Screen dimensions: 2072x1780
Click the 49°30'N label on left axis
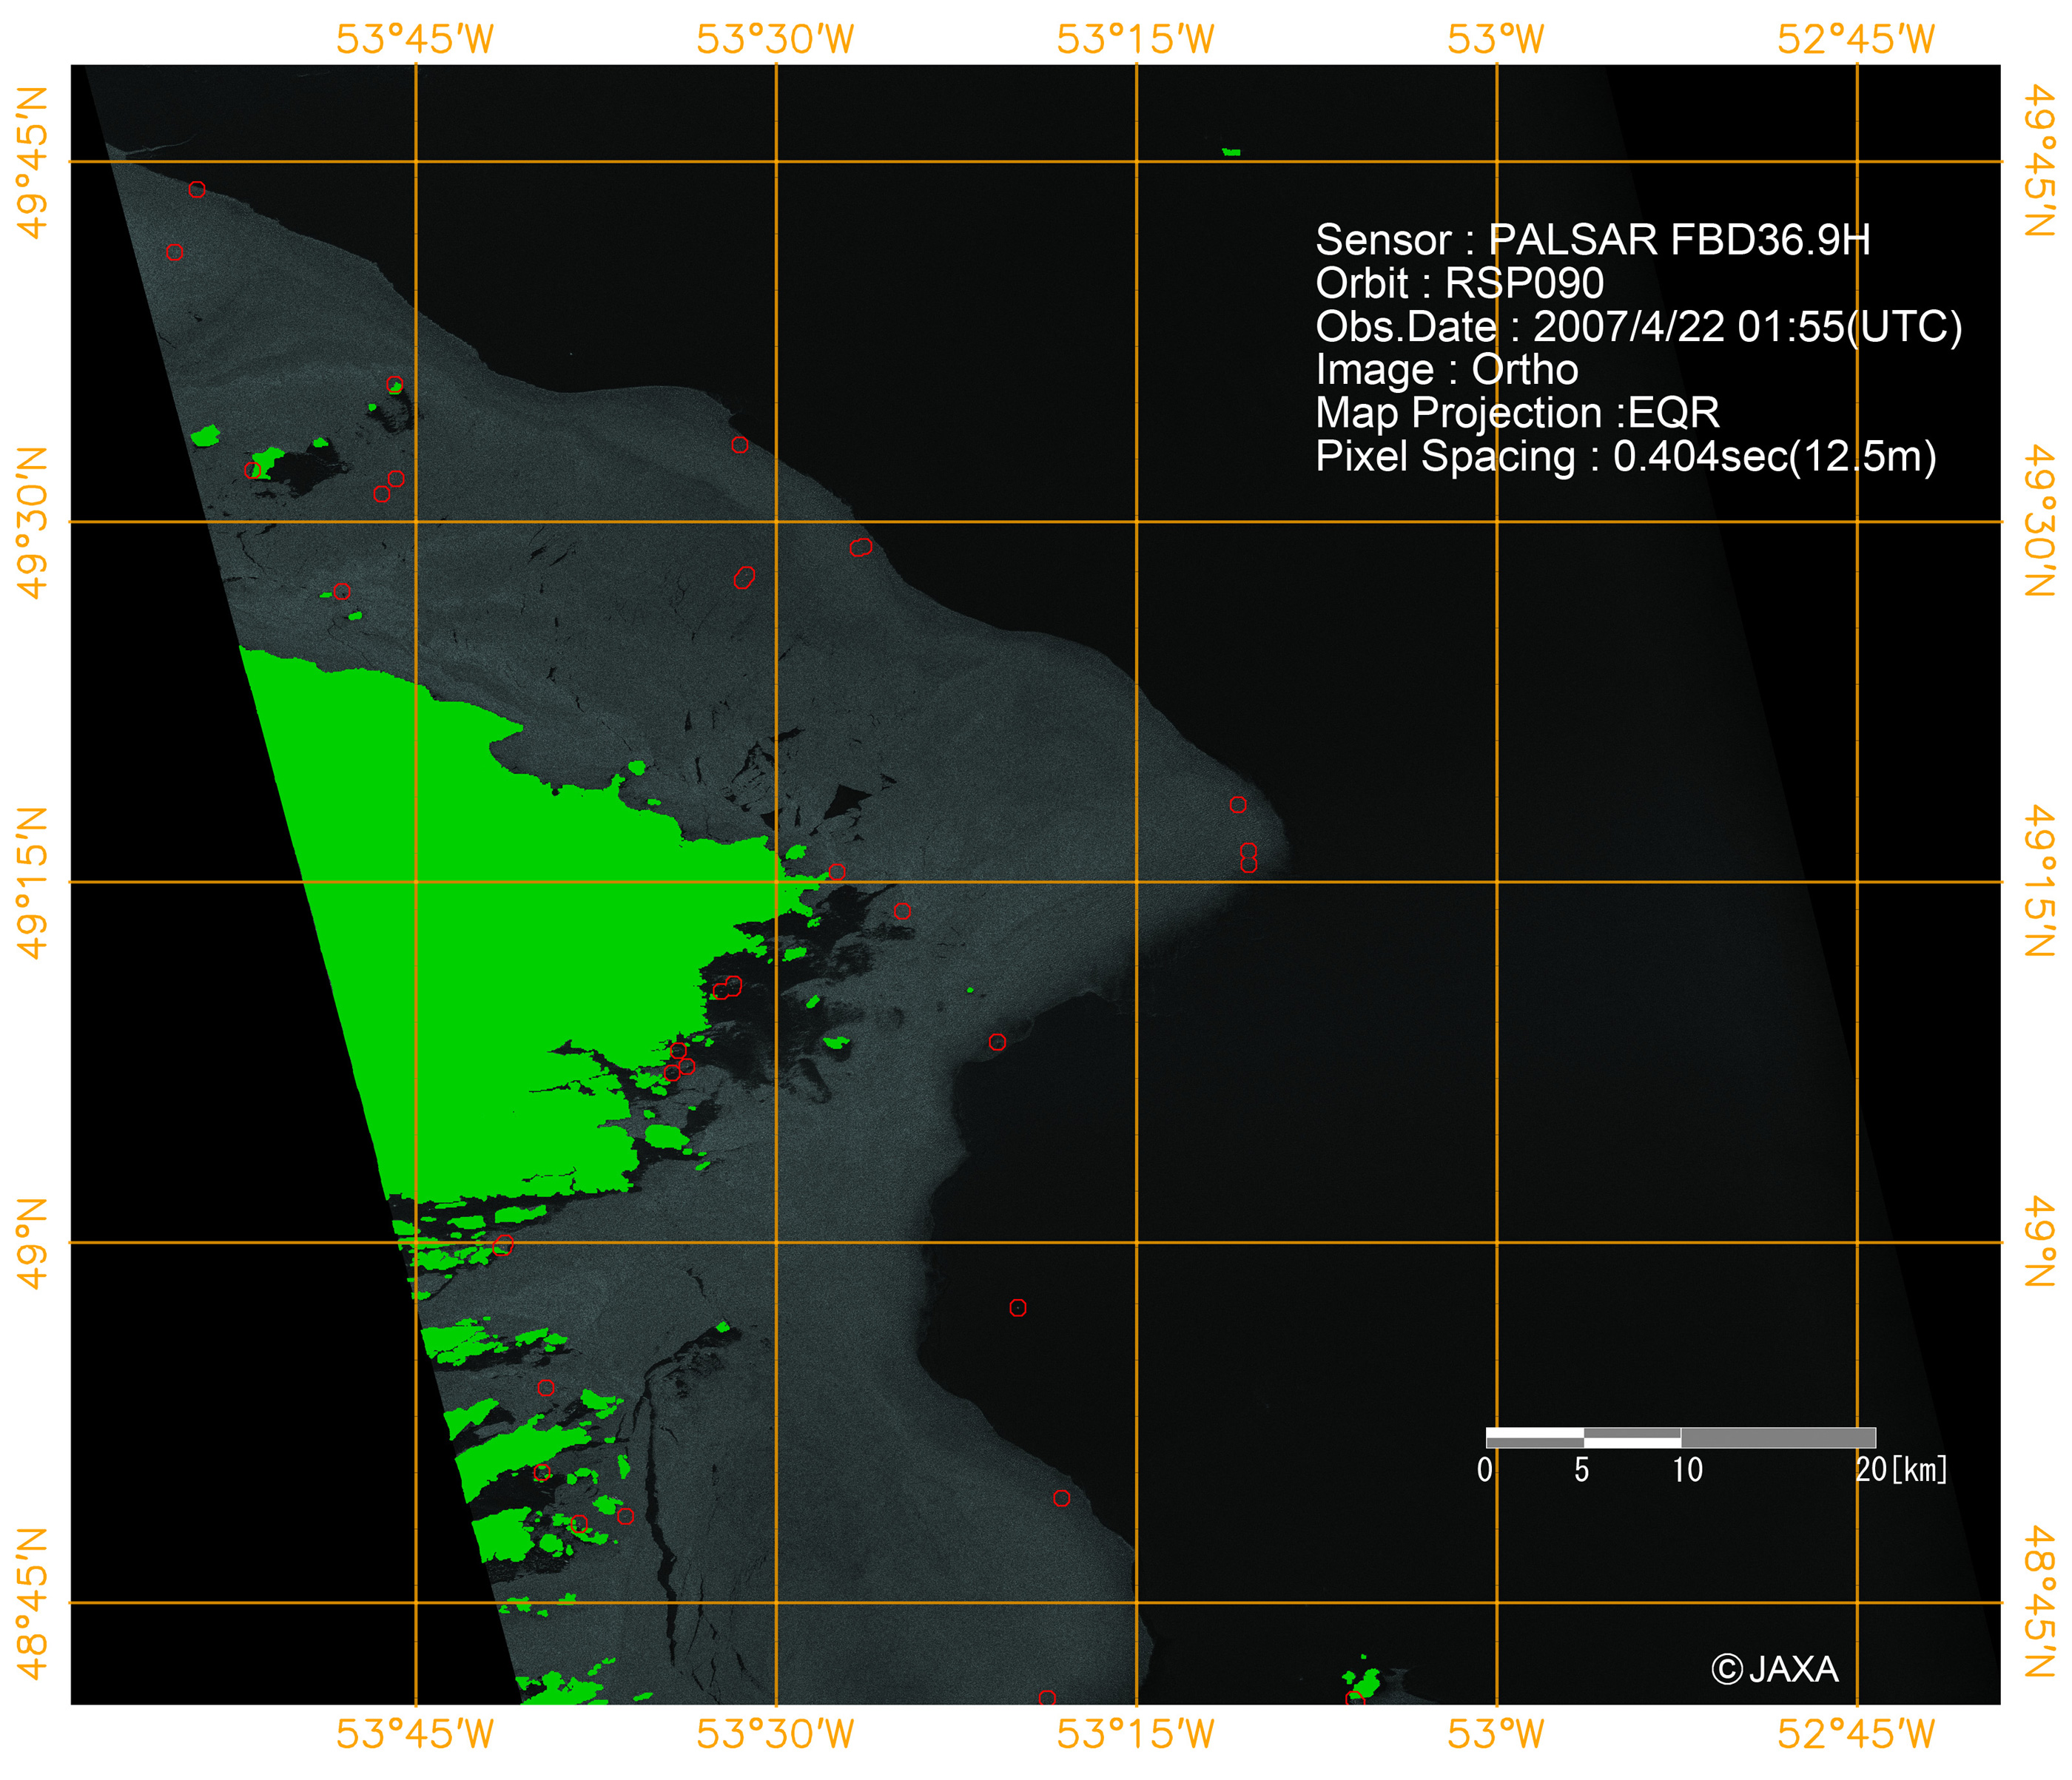click(32, 522)
